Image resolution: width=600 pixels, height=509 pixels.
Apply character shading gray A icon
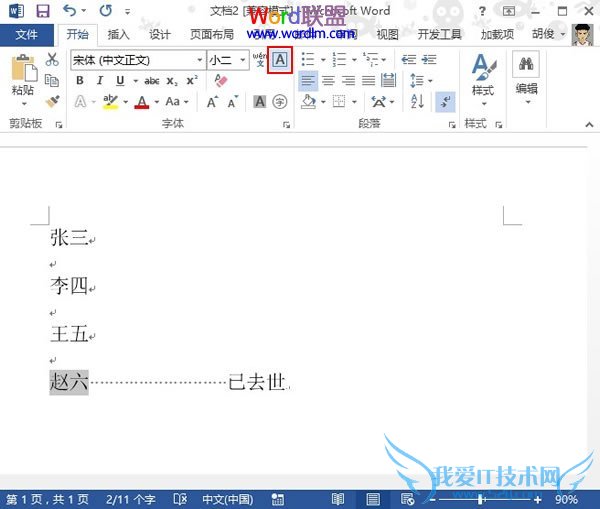coord(259,101)
